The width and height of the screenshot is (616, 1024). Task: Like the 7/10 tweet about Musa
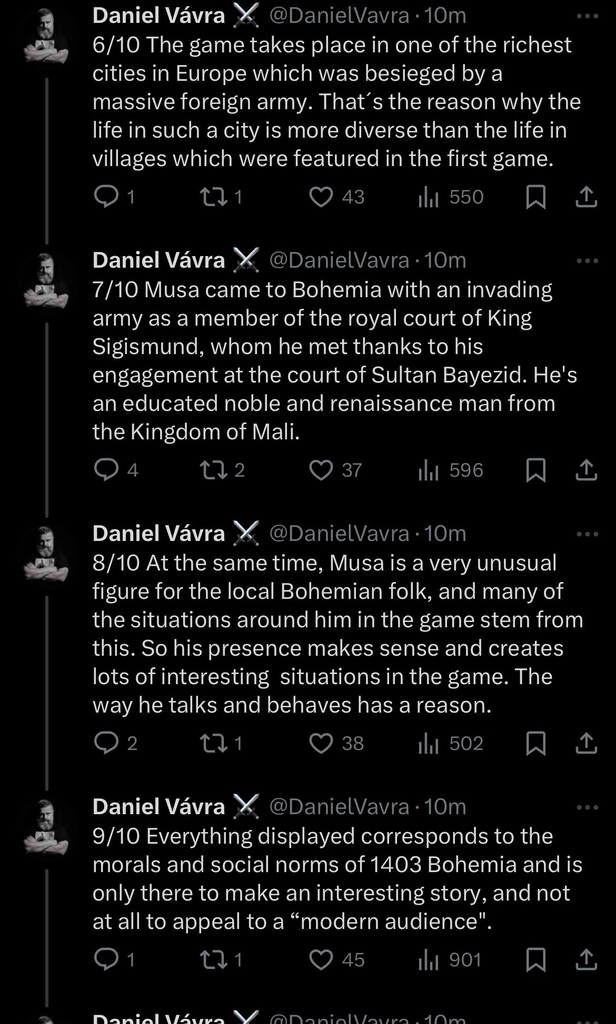(x=320, y=470)
